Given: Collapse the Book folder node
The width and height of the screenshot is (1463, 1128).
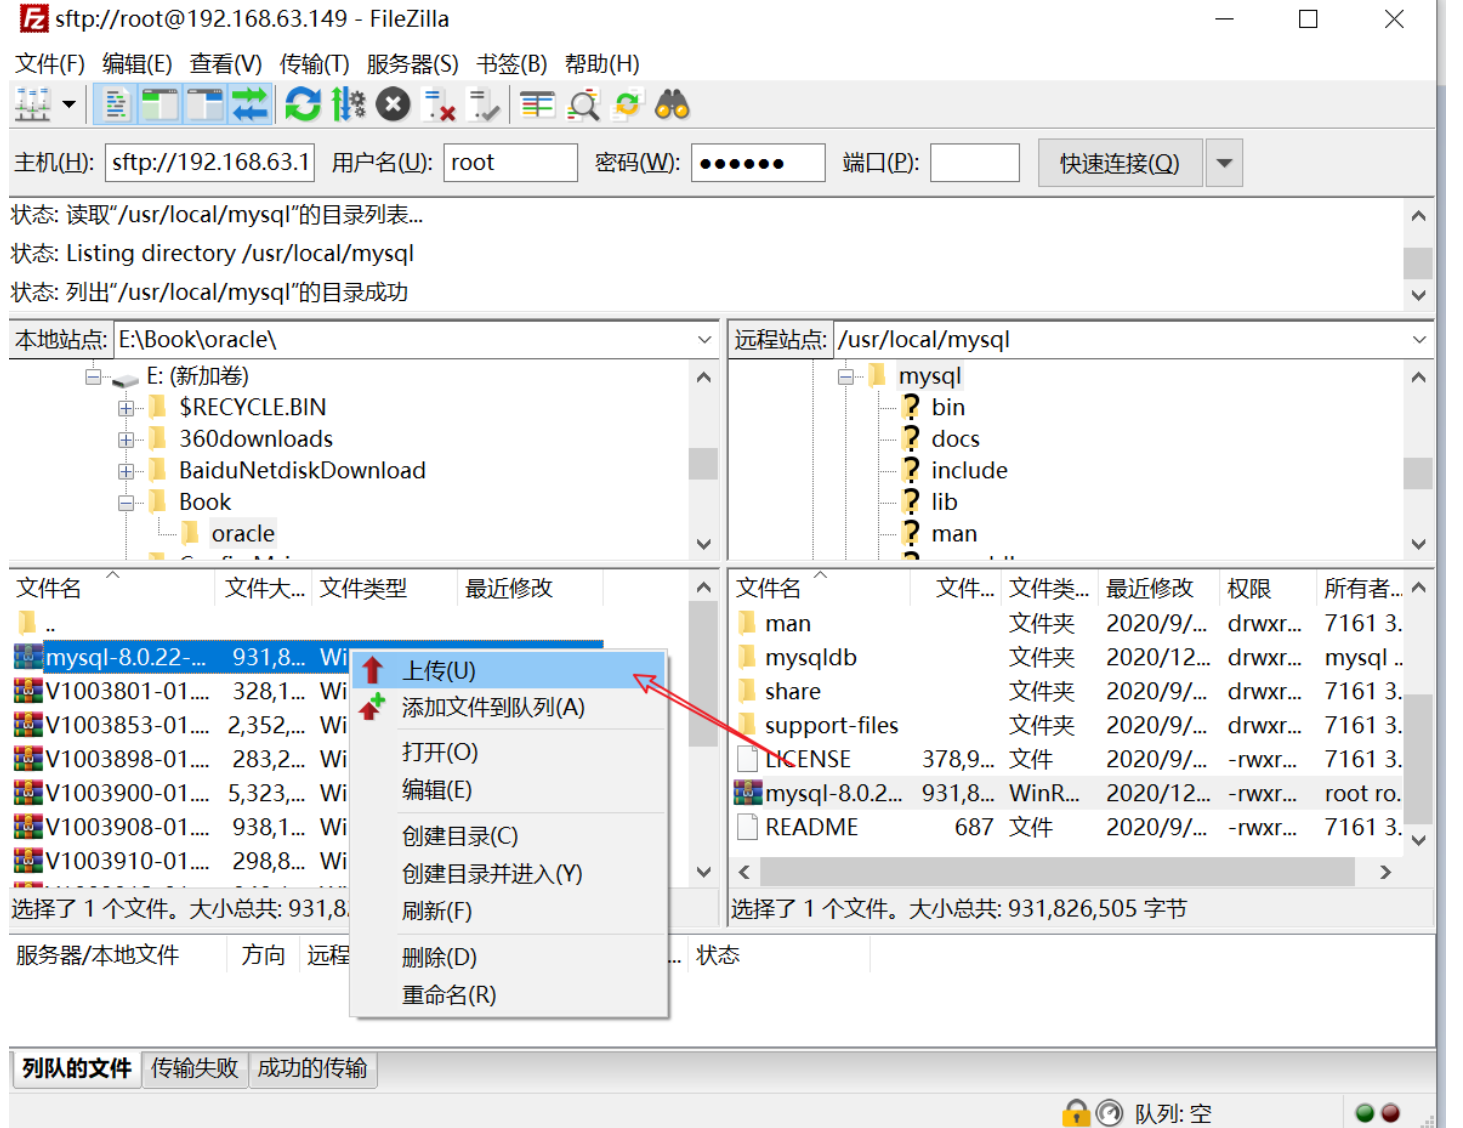Looking at the screenshot, I should tap(126, 503).
